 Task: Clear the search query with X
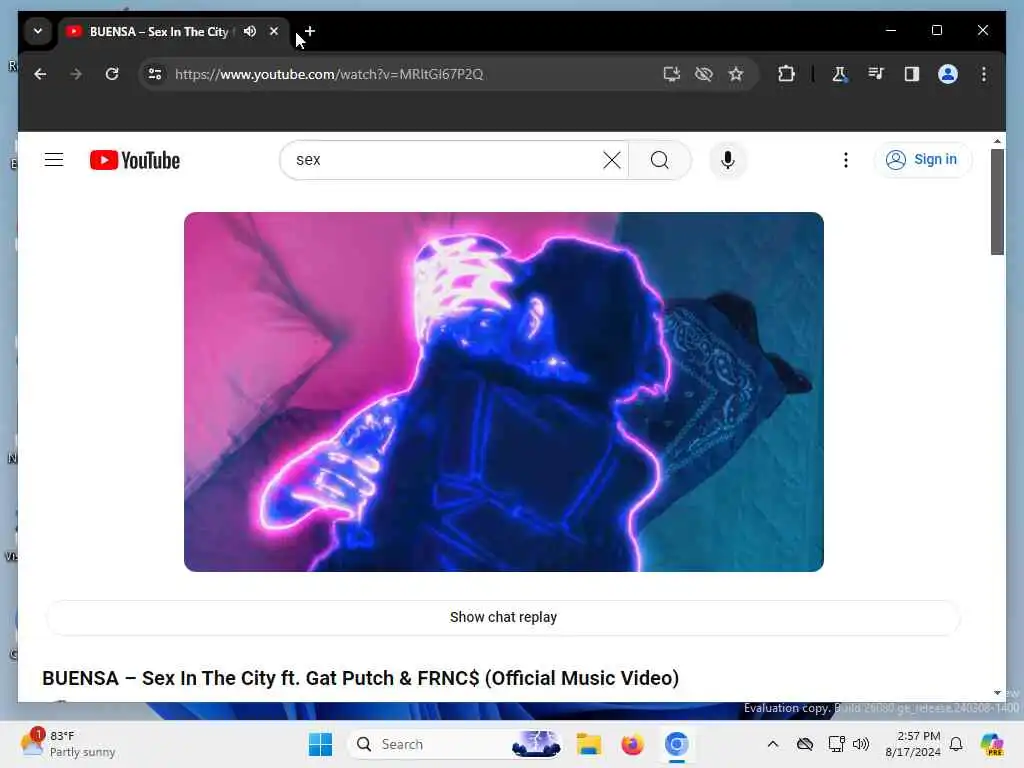click(612, 160)
